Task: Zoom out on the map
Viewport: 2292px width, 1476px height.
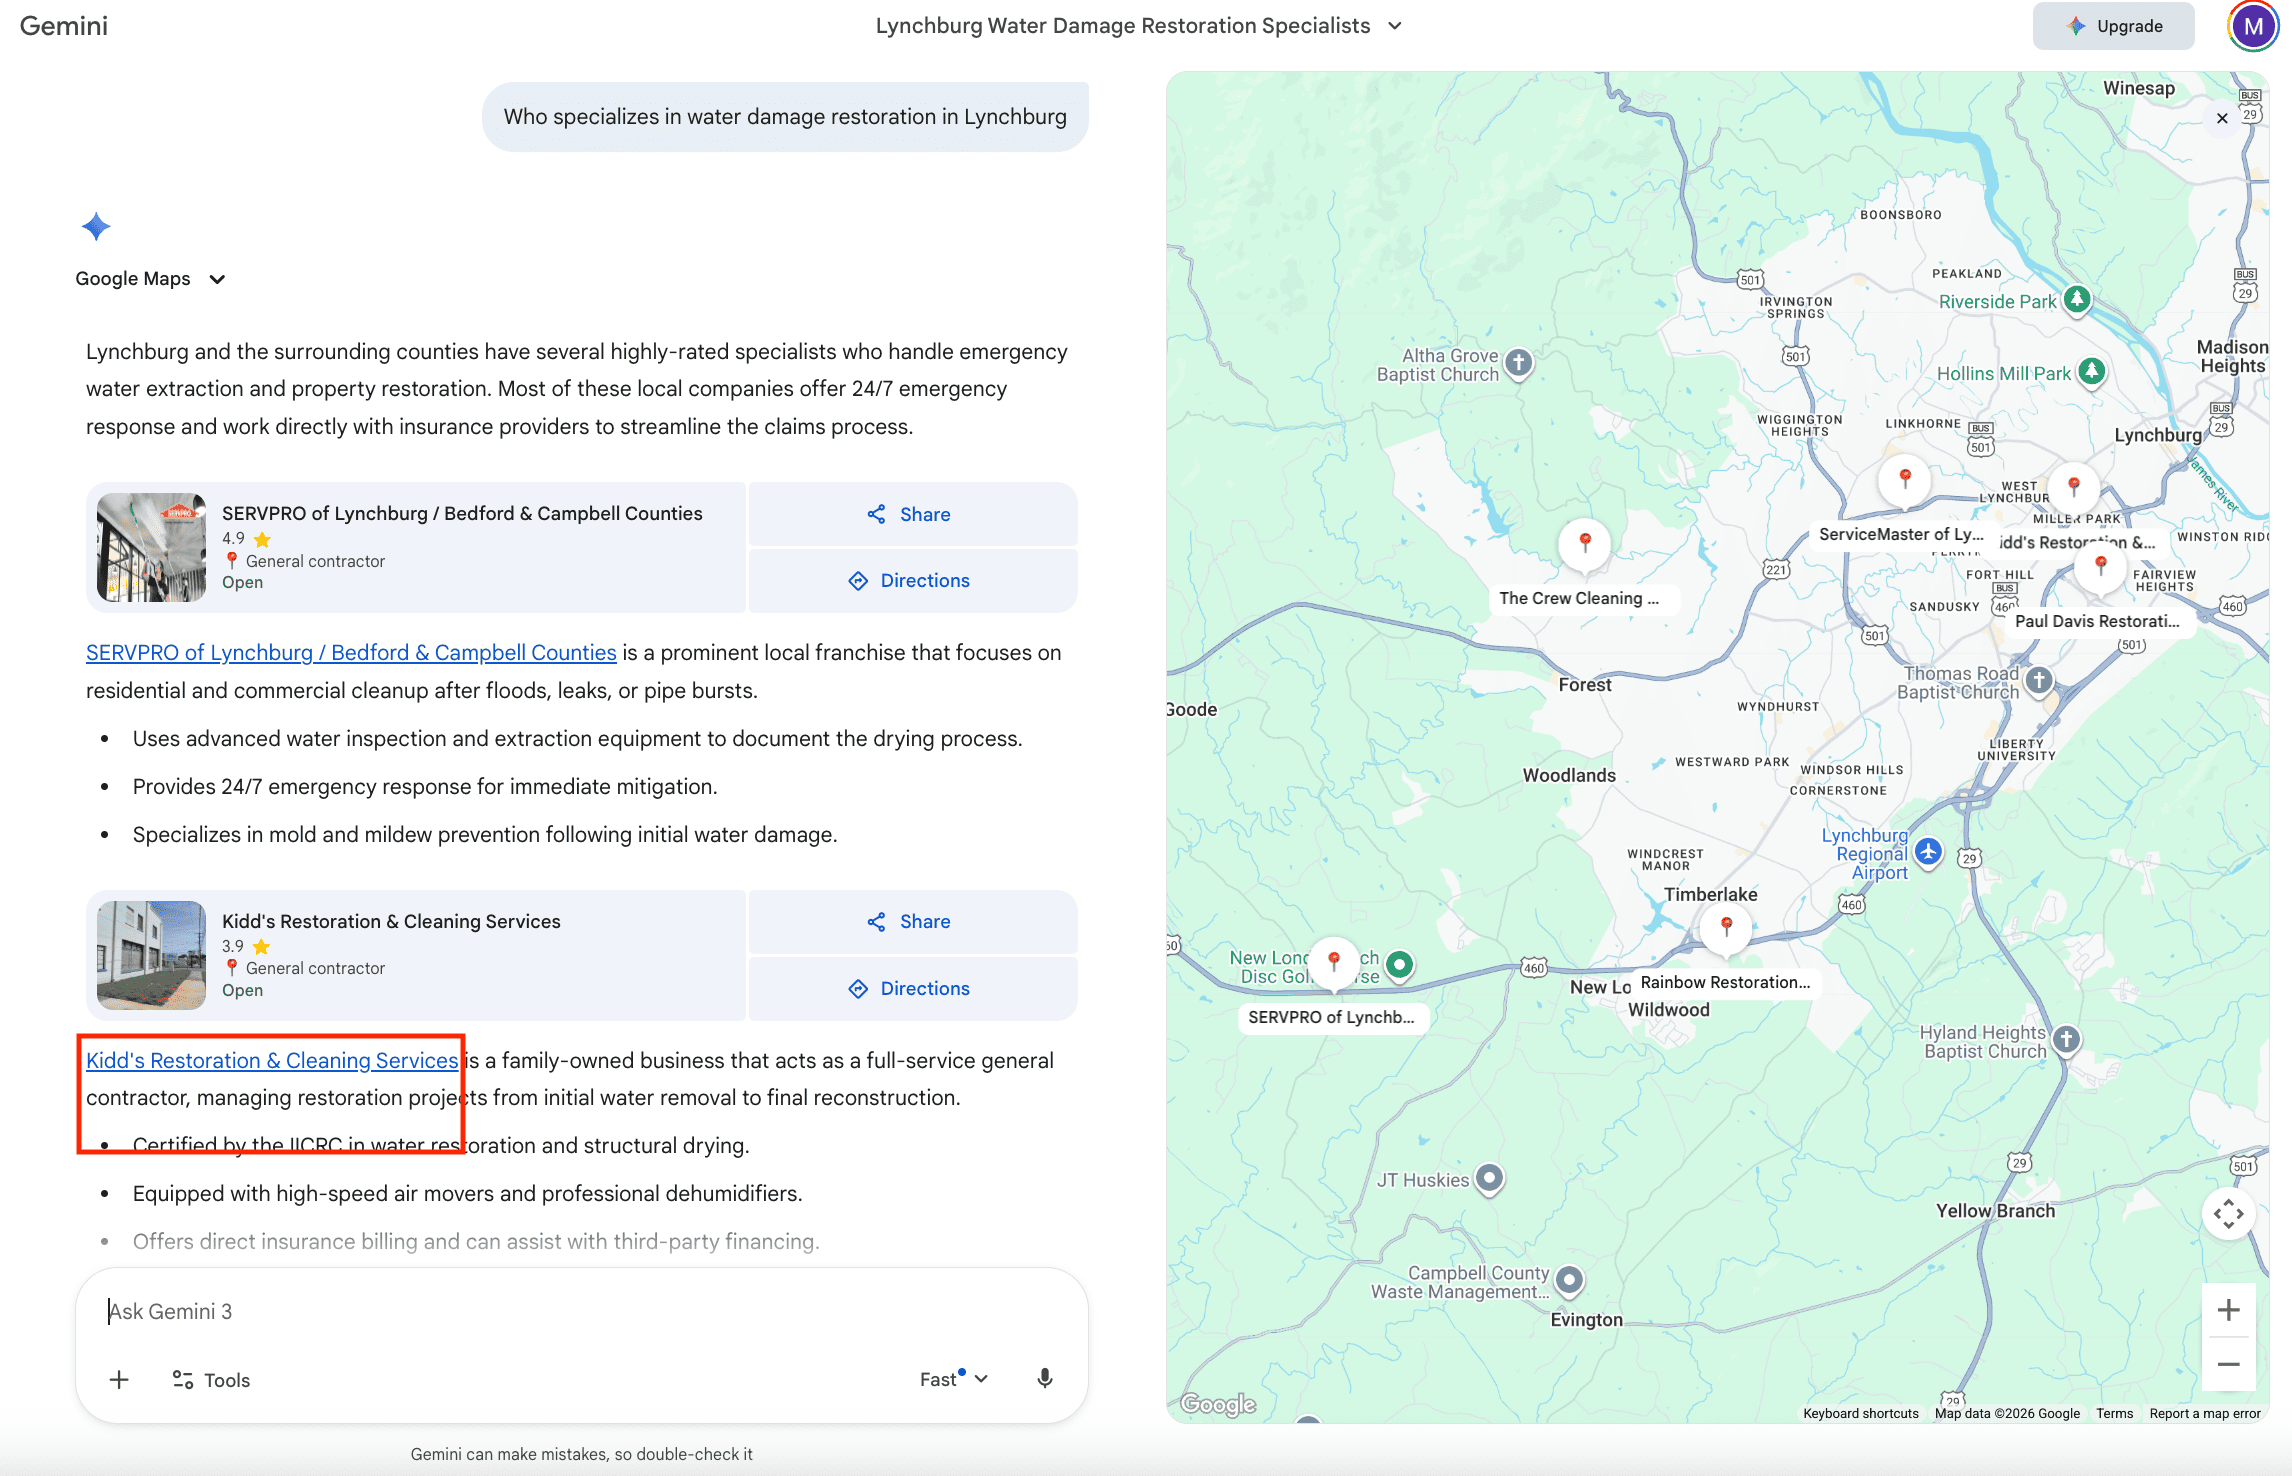Action: click(2228, 1364)
